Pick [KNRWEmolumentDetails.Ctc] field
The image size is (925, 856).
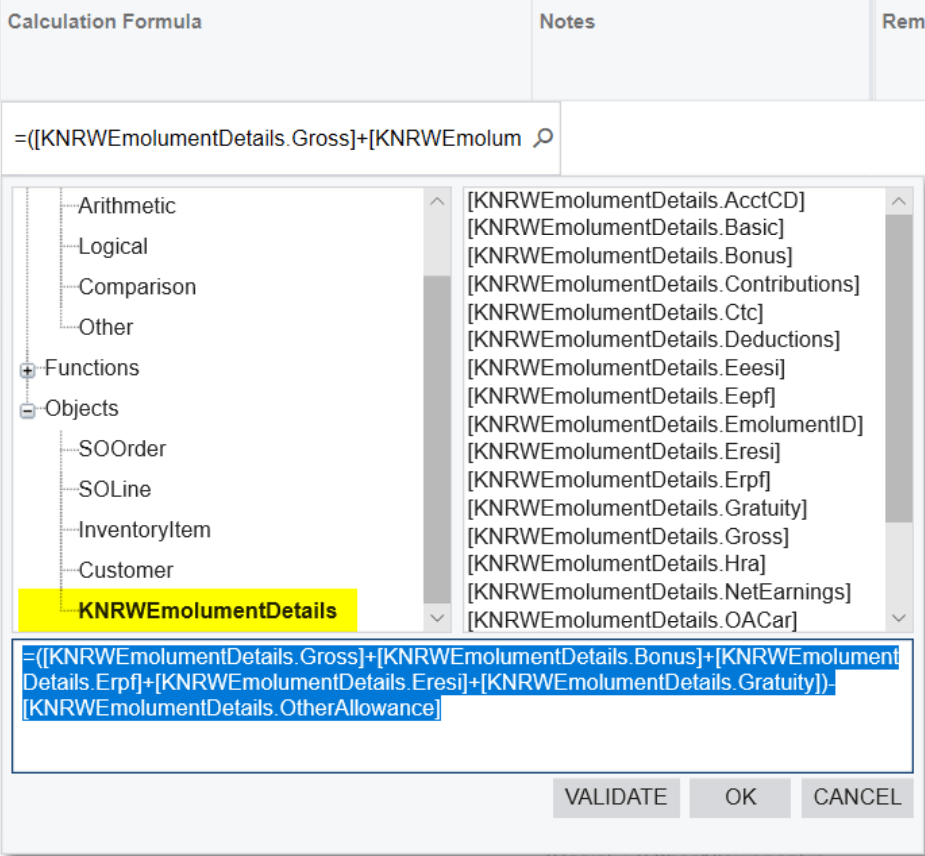pyautogui.click(x=615, y=312)
